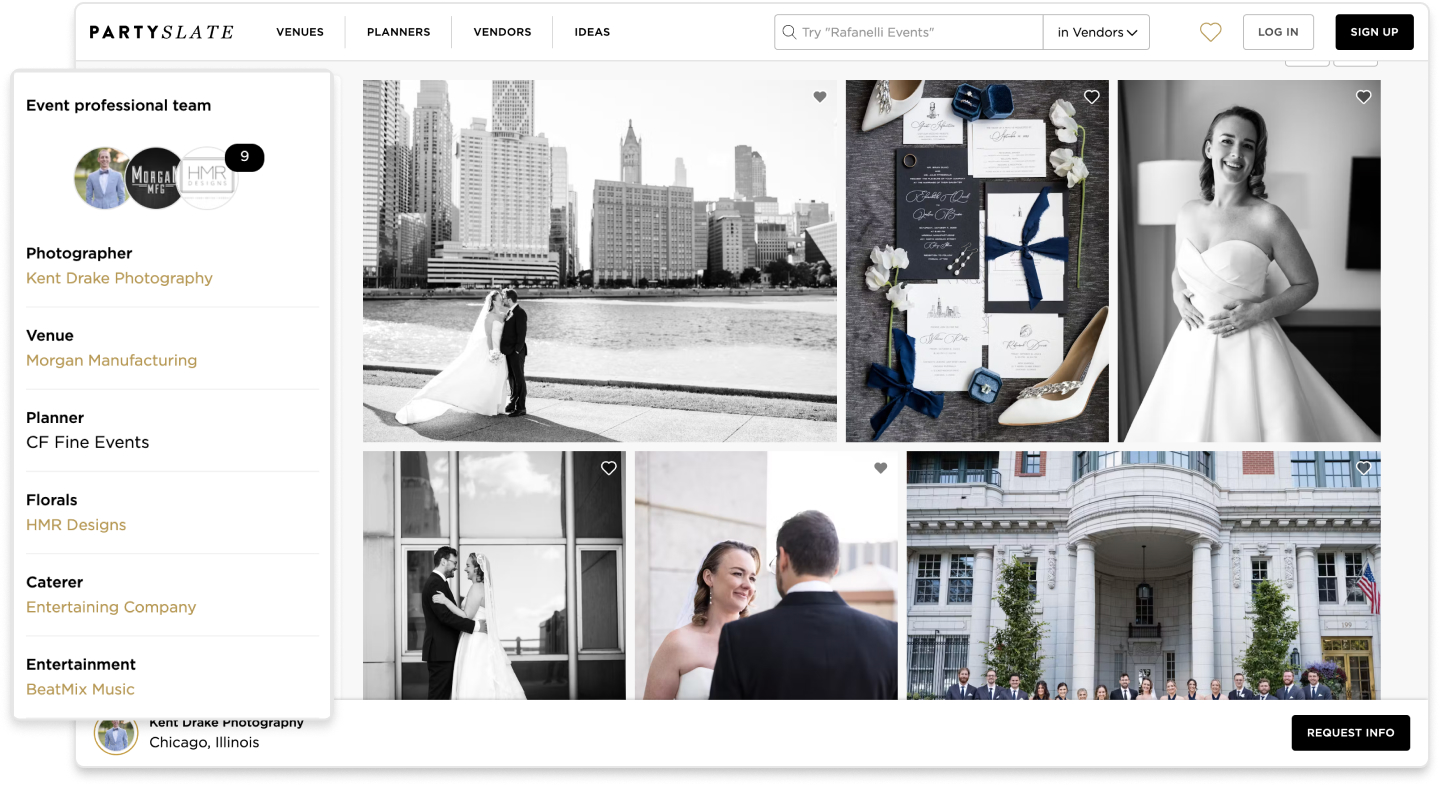Click the 9 team members badge

tap(244, 157)
